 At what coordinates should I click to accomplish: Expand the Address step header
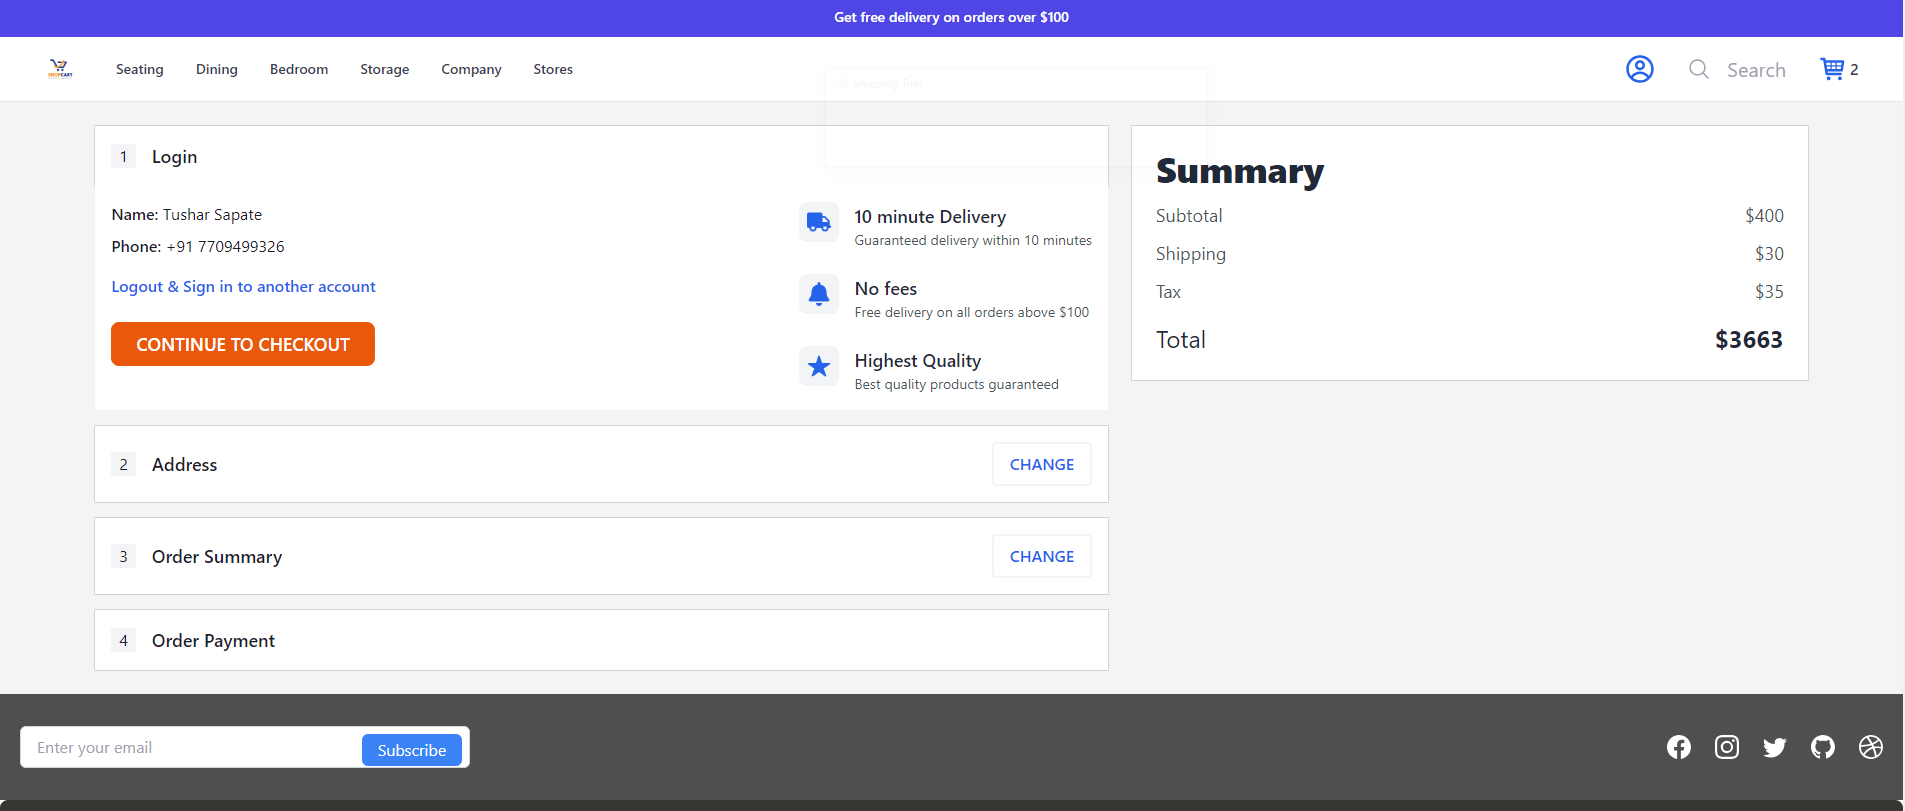[601, 464]
